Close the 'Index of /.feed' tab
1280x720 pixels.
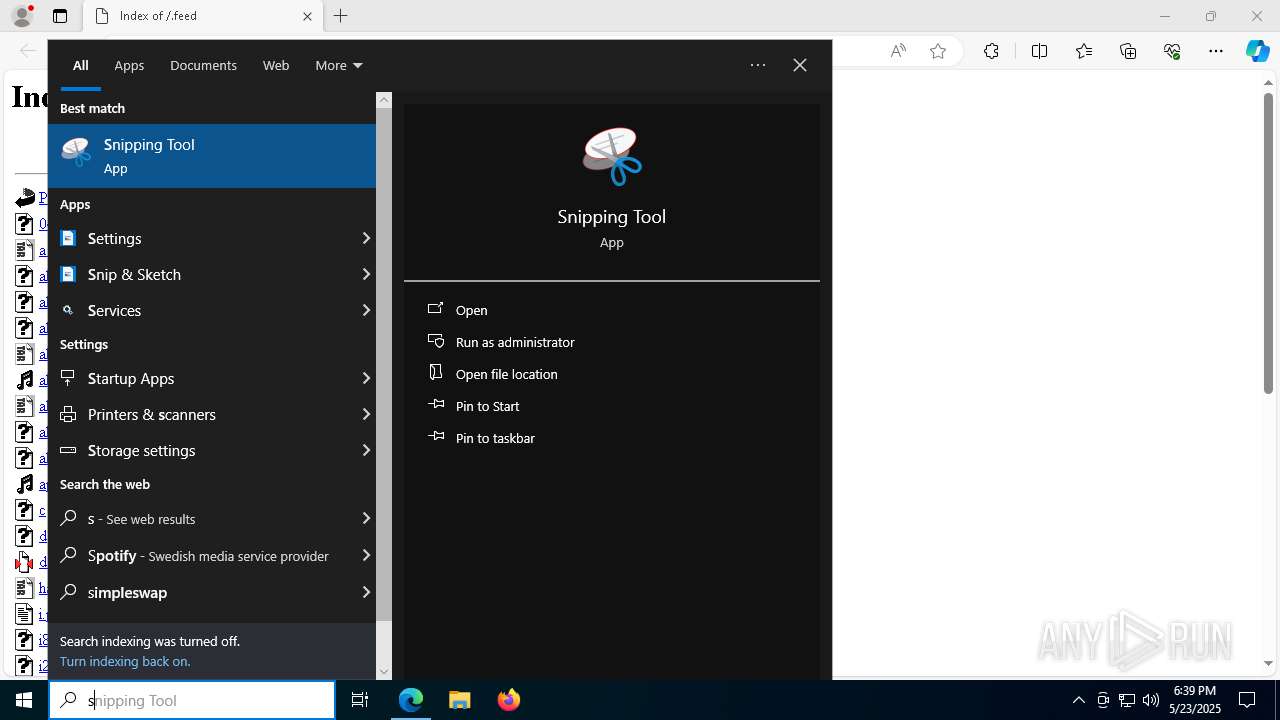pyautogui.click(x=307, y=16)
